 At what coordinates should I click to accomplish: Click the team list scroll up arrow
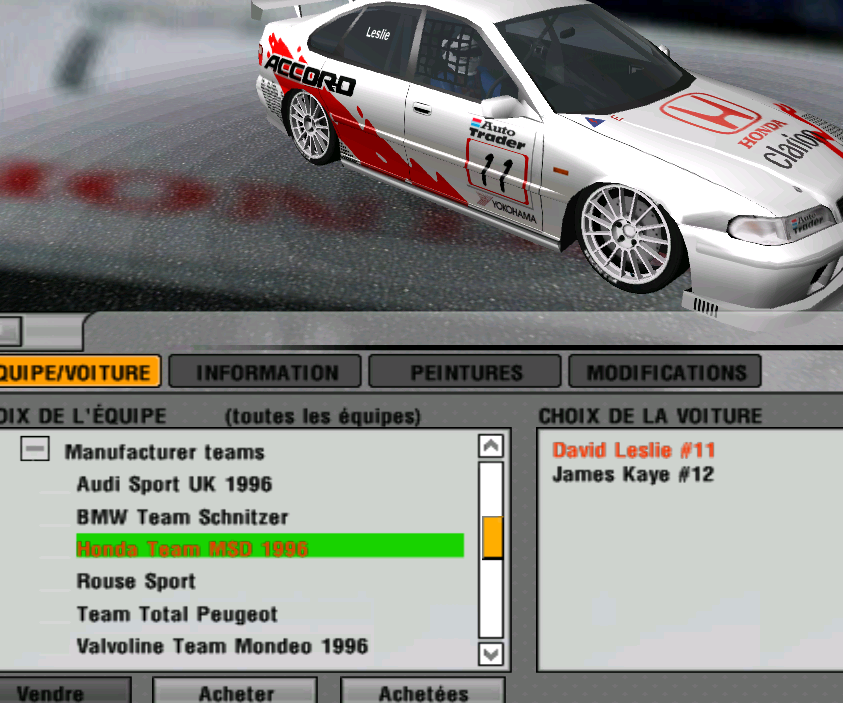point(490,447)
